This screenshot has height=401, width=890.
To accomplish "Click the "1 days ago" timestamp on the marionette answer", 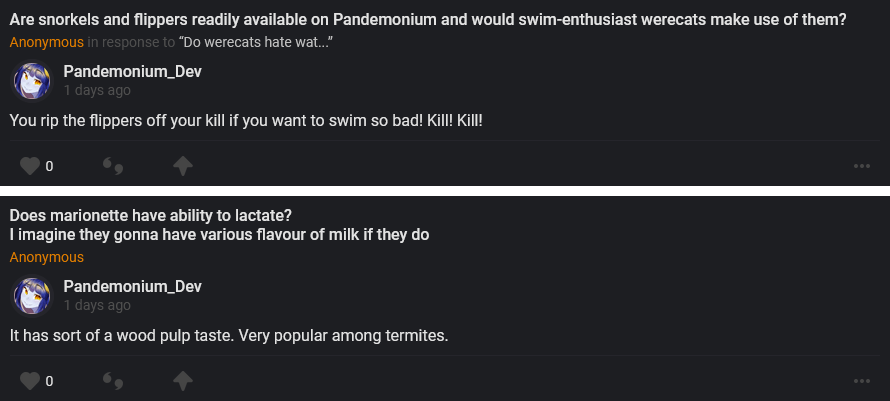I will pyautogui.click(x=97, y=305).
